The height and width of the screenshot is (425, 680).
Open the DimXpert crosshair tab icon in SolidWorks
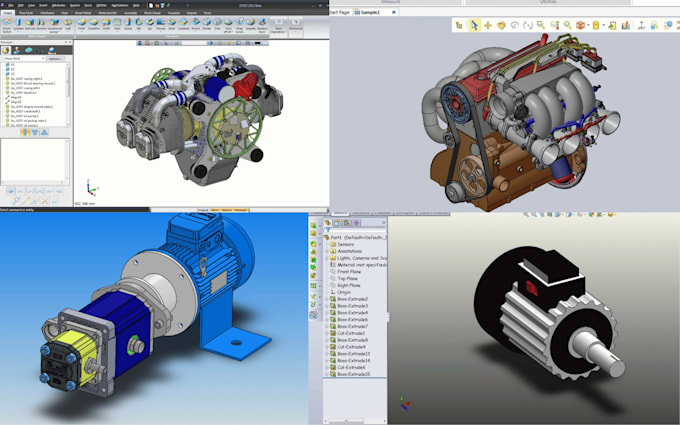356,223
